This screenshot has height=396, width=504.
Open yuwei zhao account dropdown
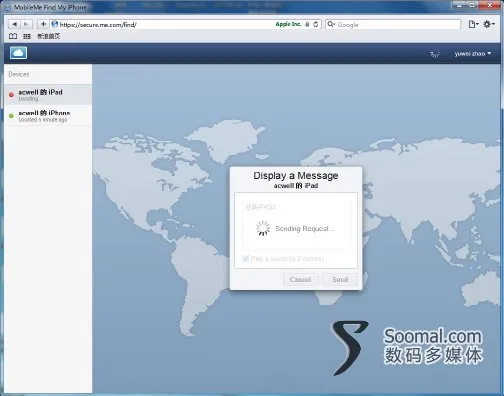pyautogui.click(x=473, y=54)
